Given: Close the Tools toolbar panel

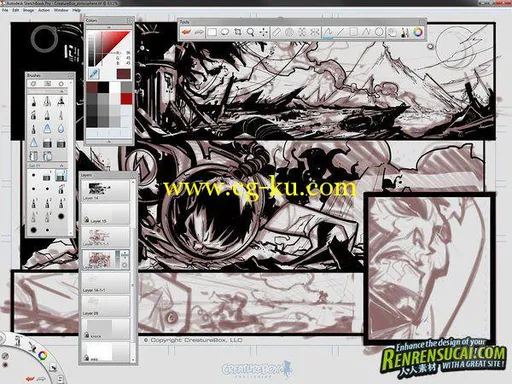Looking at the screenshot, I should pyautogui.click(x=423, y=22).
